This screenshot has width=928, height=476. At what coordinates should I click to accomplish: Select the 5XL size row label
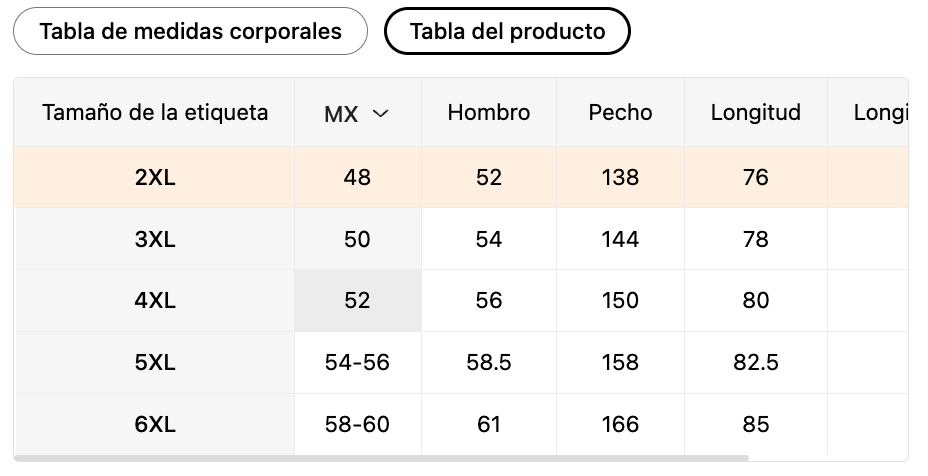click(x=155, y=363)
